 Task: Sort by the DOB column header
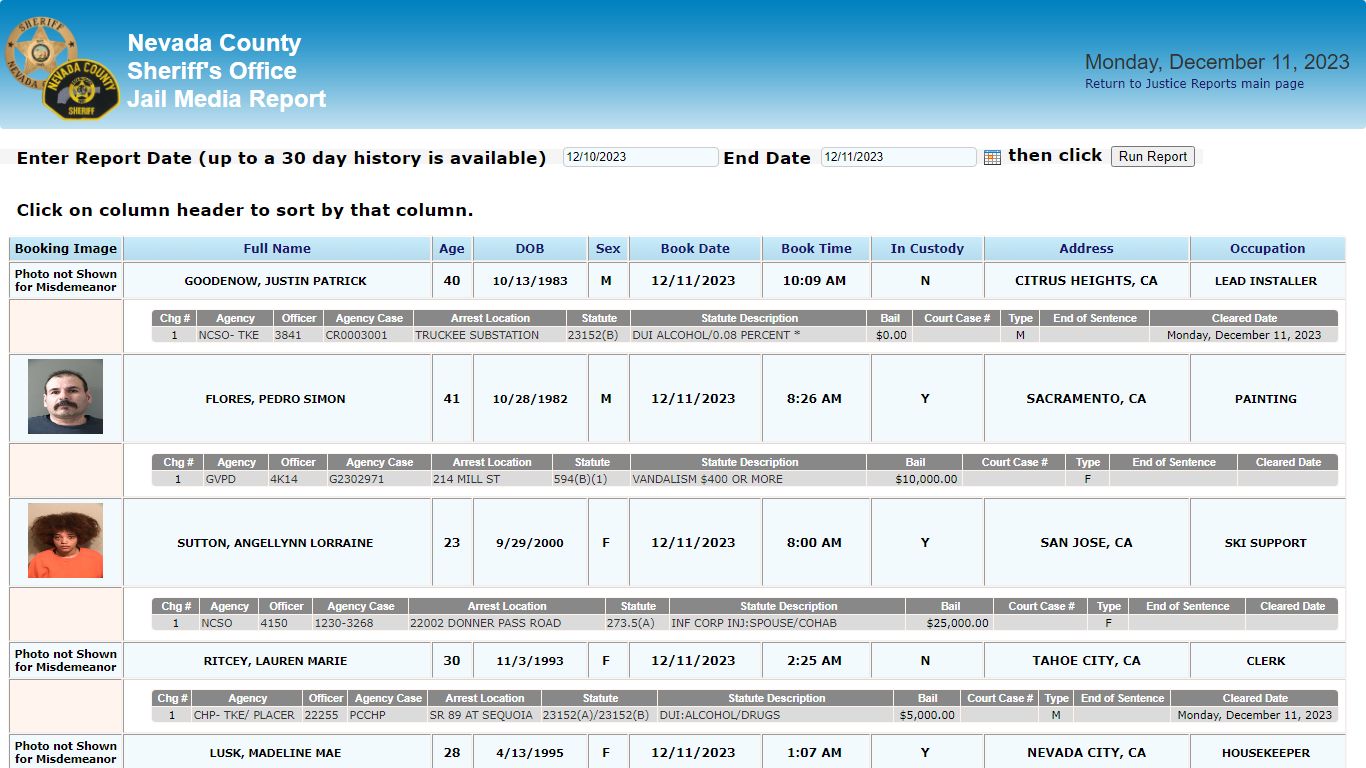point(530,249)
